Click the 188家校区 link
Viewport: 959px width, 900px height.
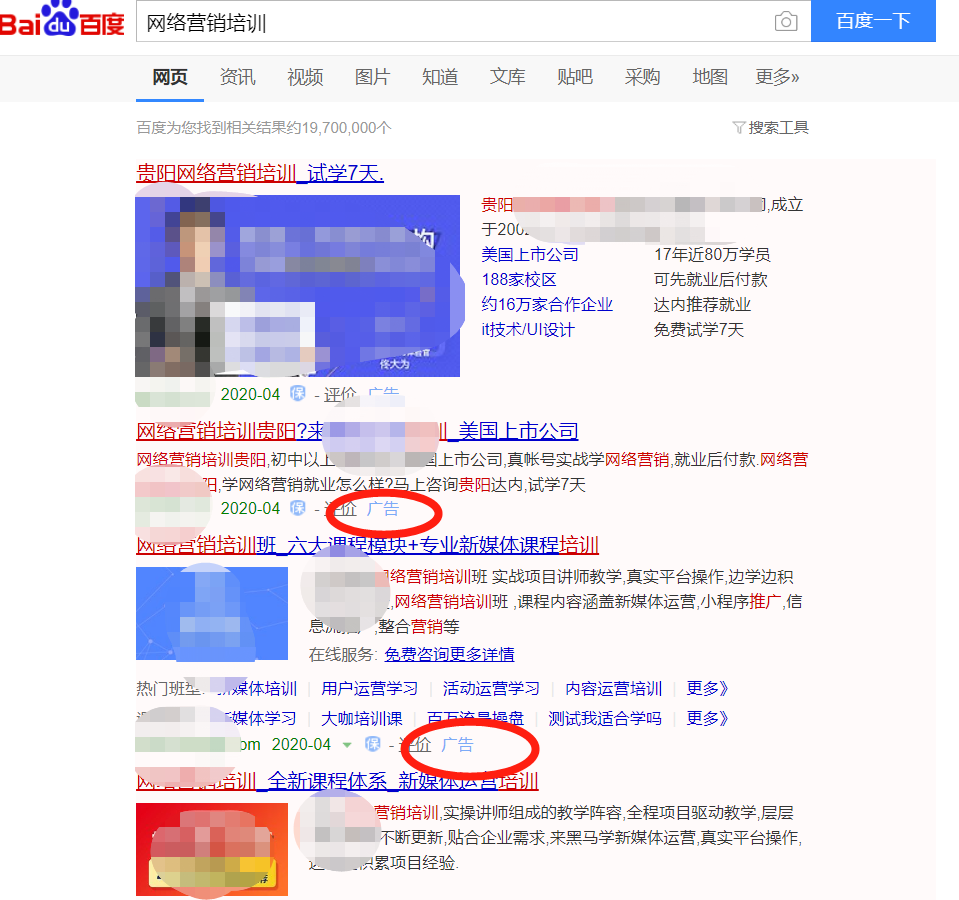[519, 279]
